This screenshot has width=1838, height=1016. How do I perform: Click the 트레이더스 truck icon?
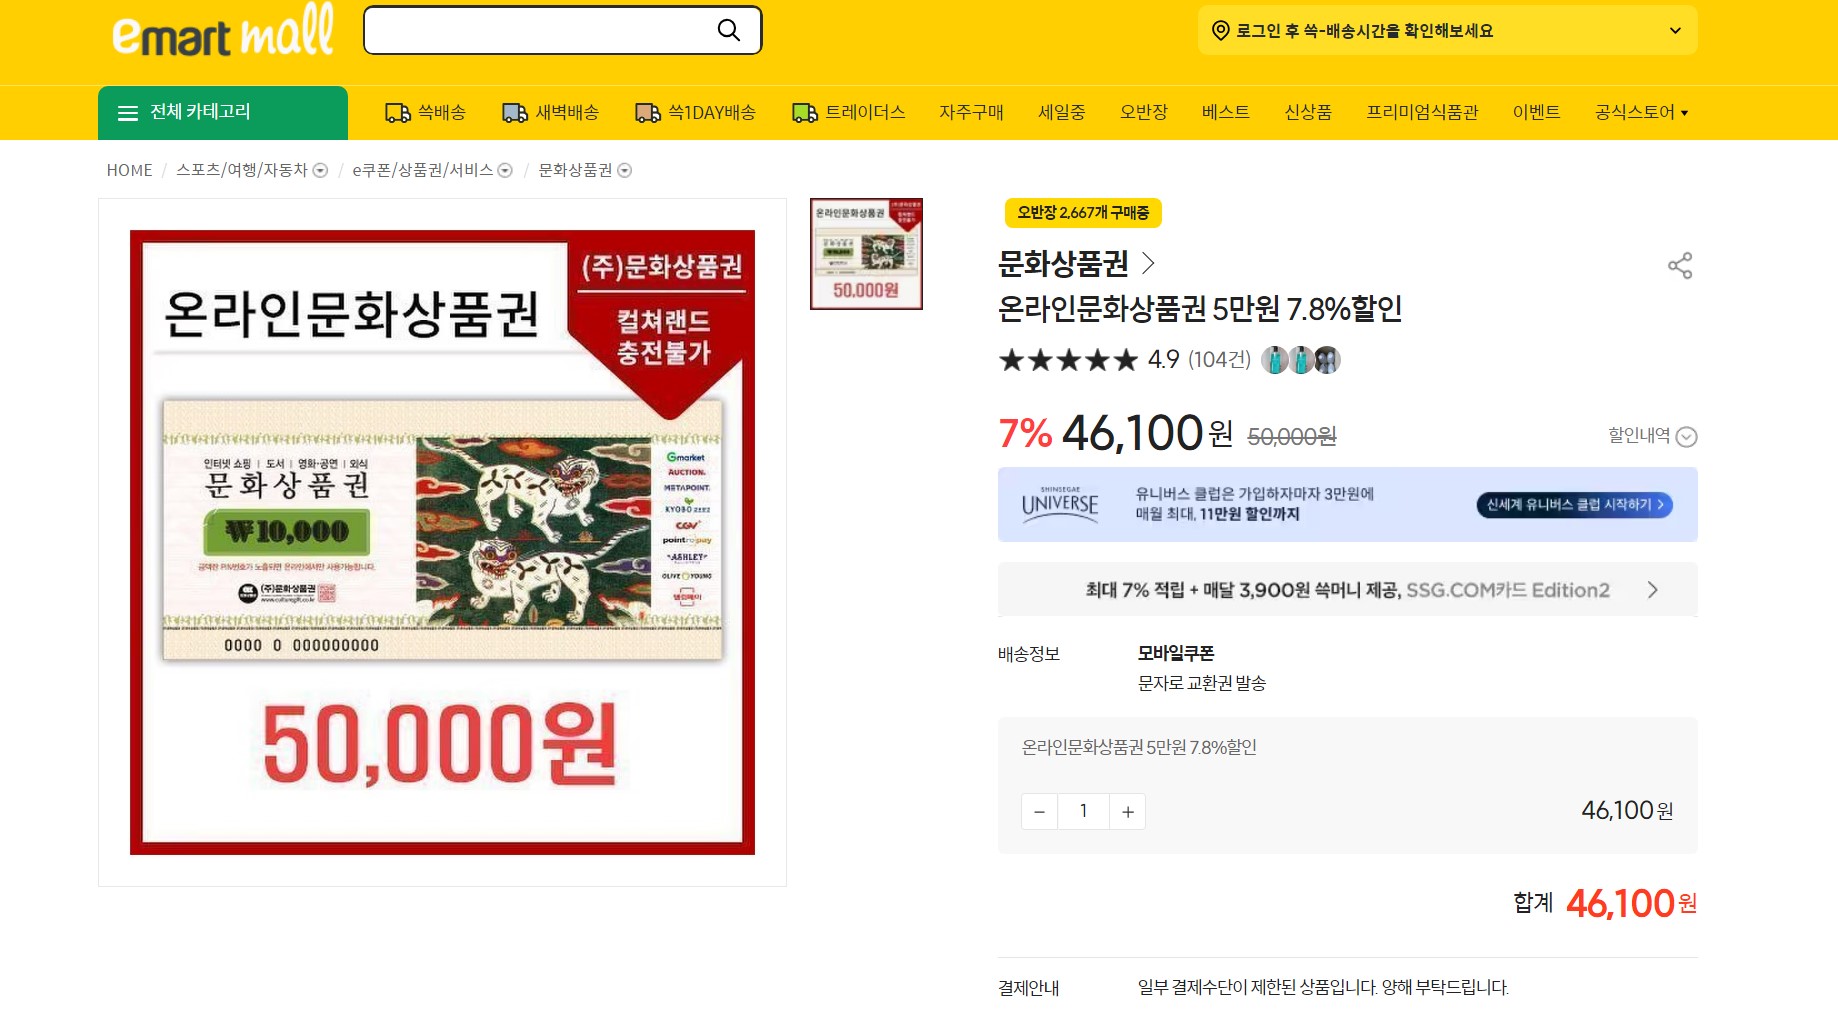(805, 113)
